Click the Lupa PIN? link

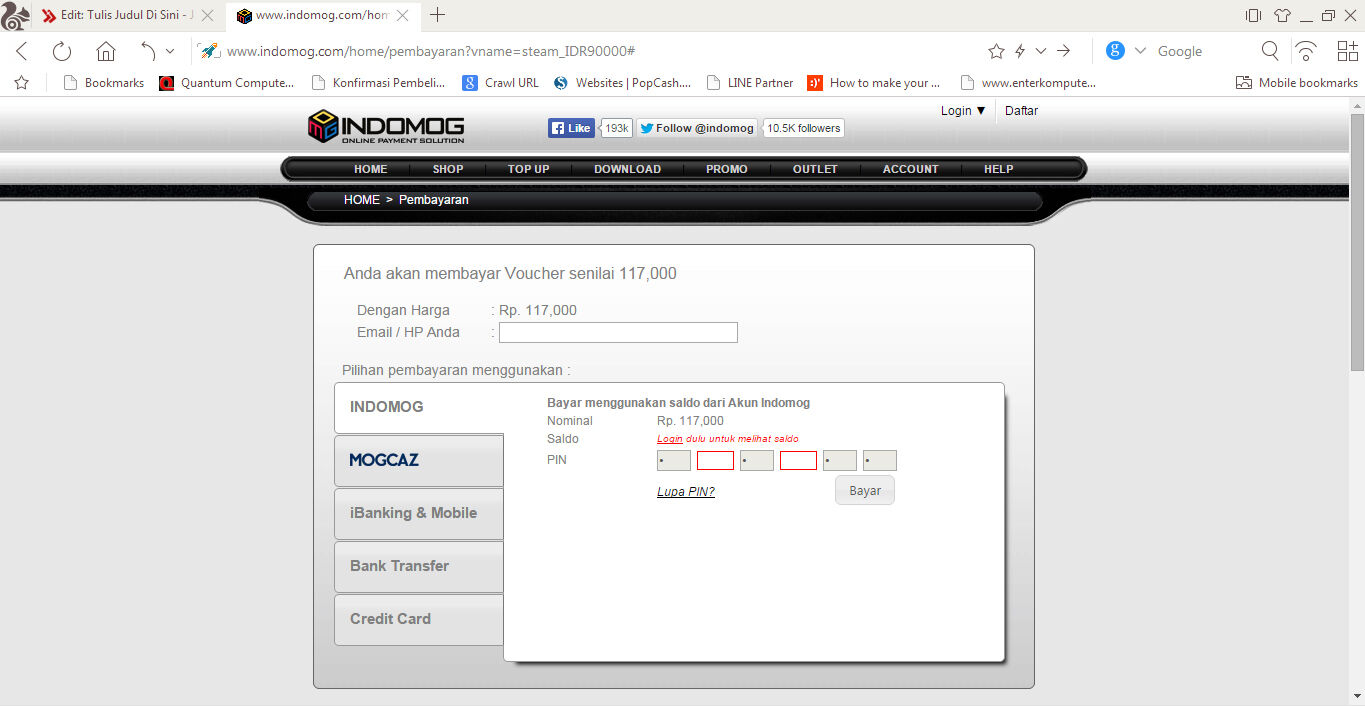685,491
